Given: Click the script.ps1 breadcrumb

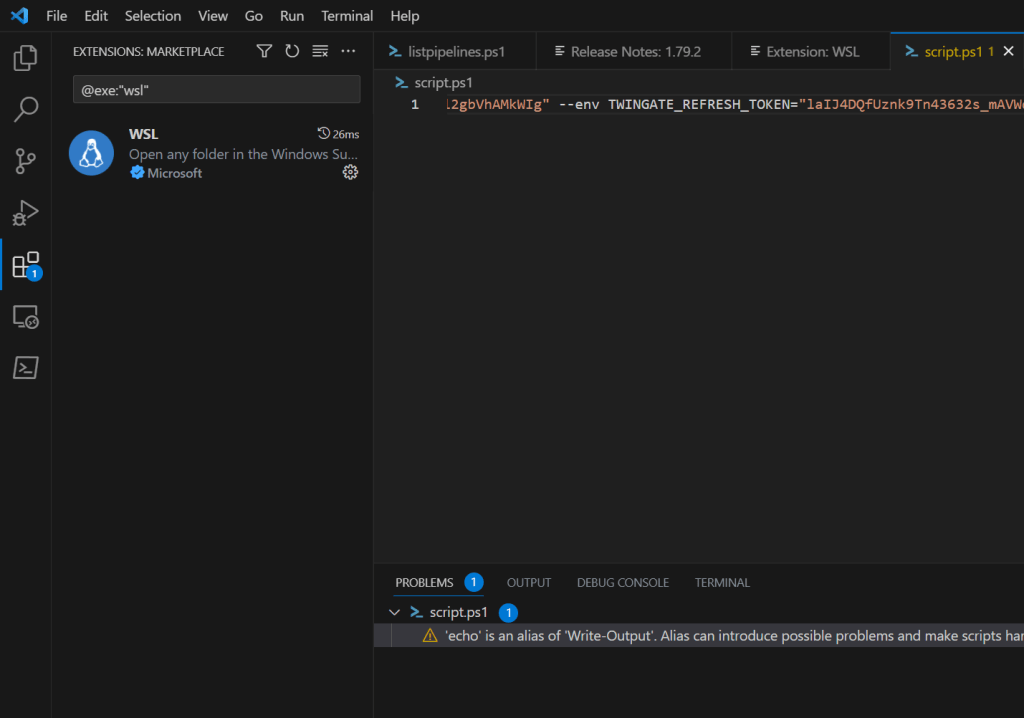Looking at the screenshot, I should tap(434, 83).
